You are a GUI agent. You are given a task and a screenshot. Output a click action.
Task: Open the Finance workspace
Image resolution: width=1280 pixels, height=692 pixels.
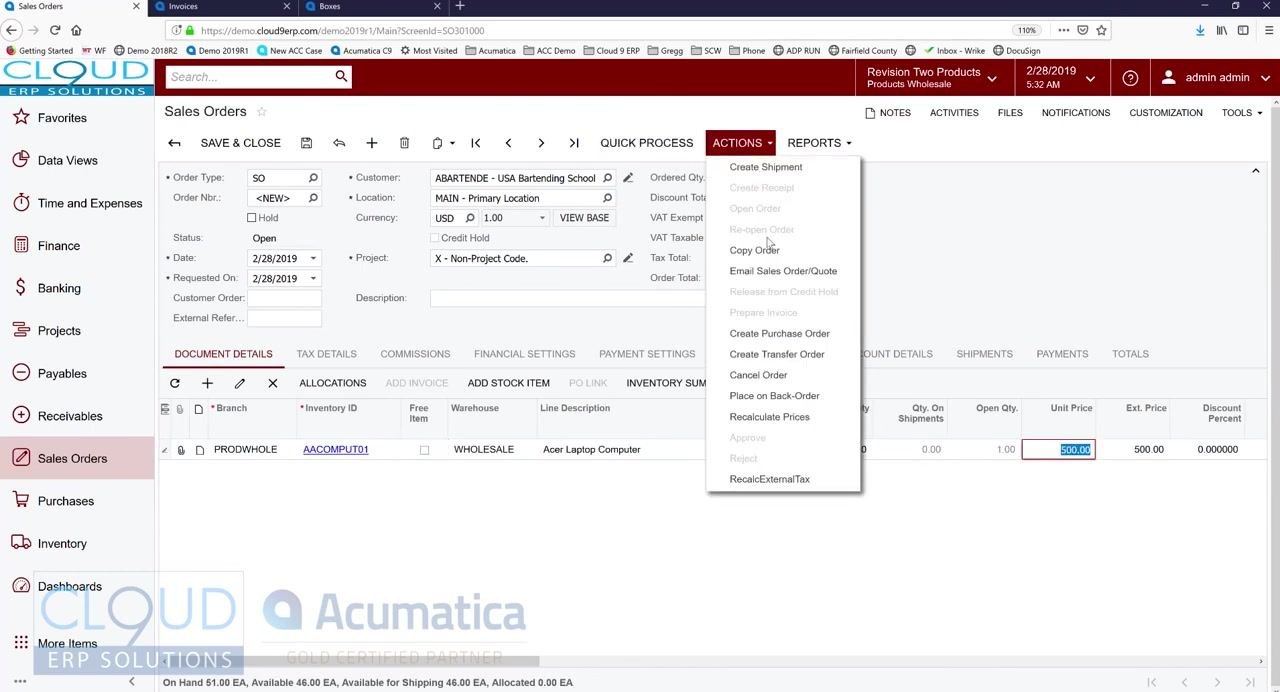pos(58,246)
